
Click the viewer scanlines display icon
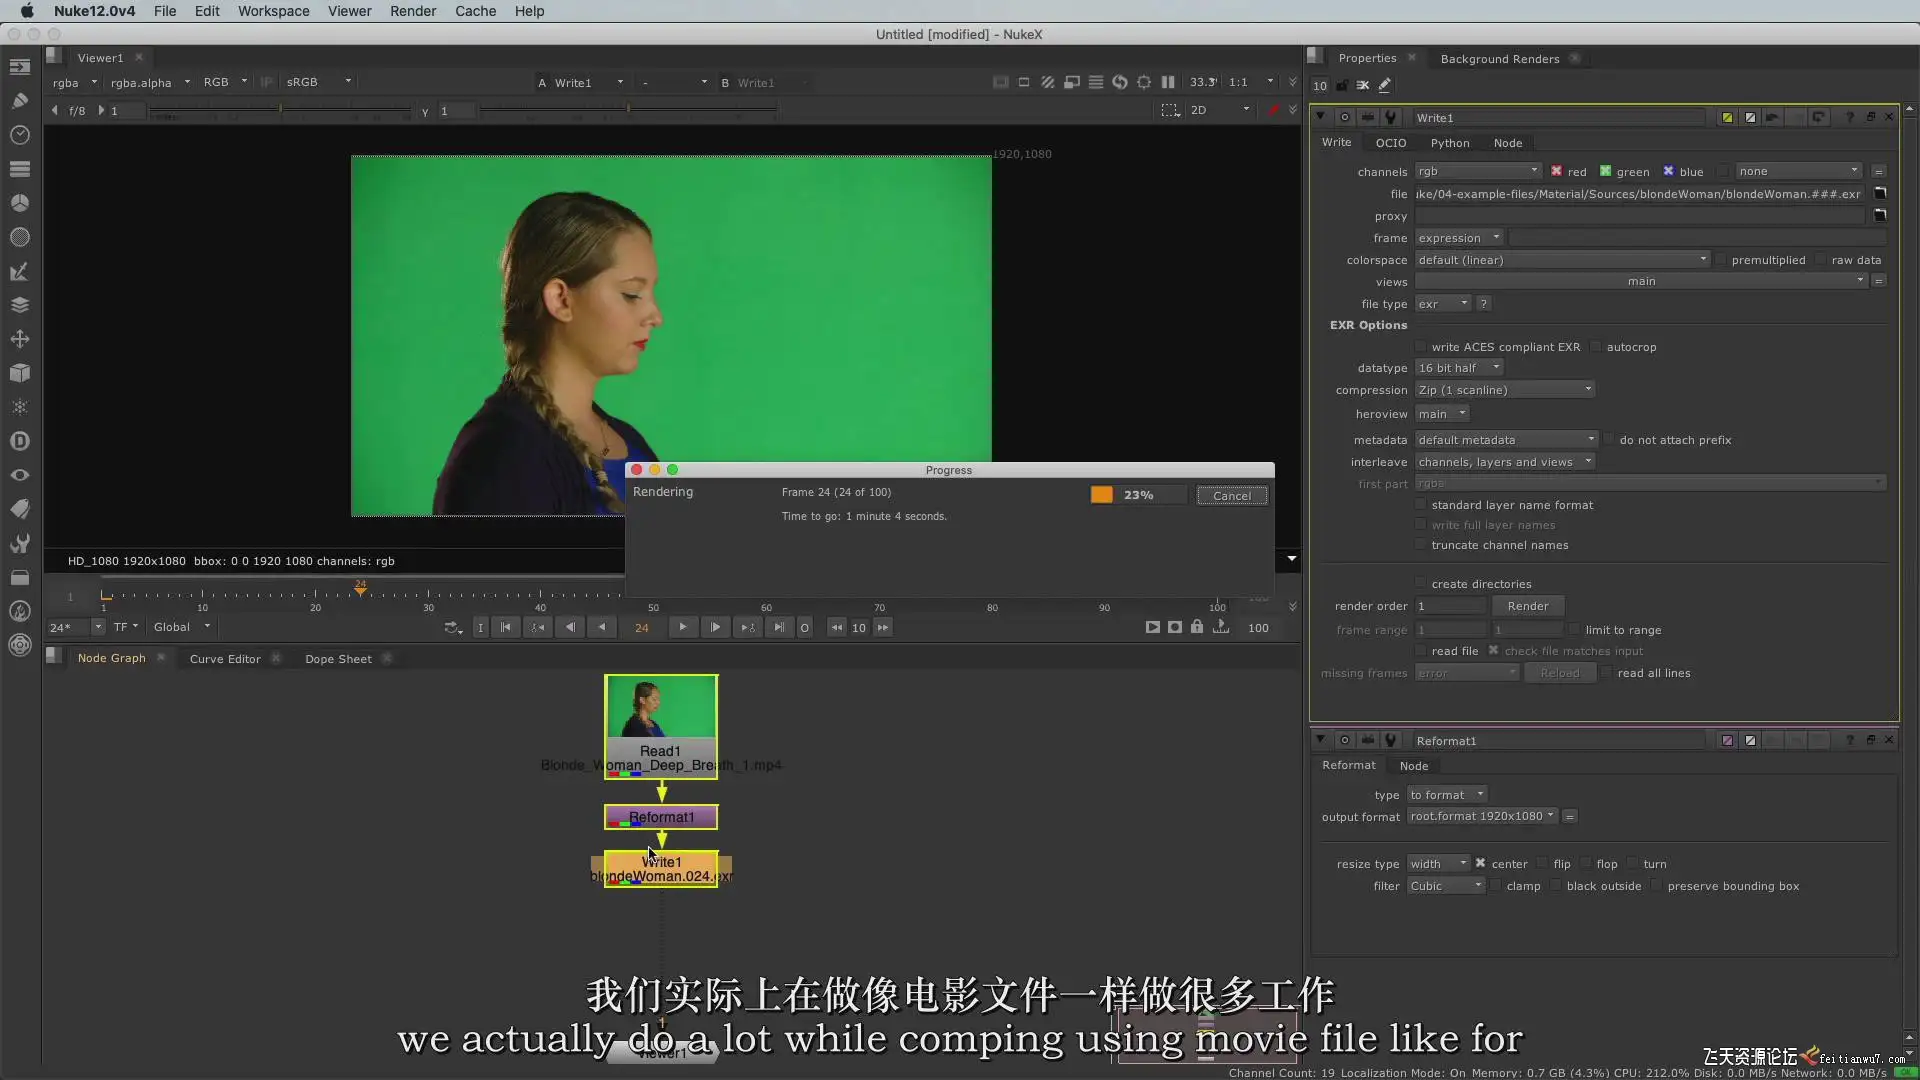[x=1096, y=82]
